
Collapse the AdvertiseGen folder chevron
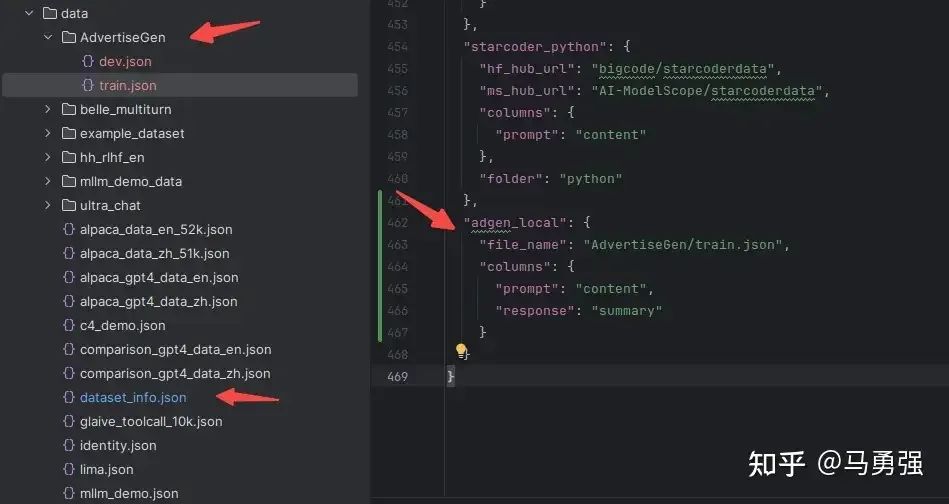[x=48, y=38]
